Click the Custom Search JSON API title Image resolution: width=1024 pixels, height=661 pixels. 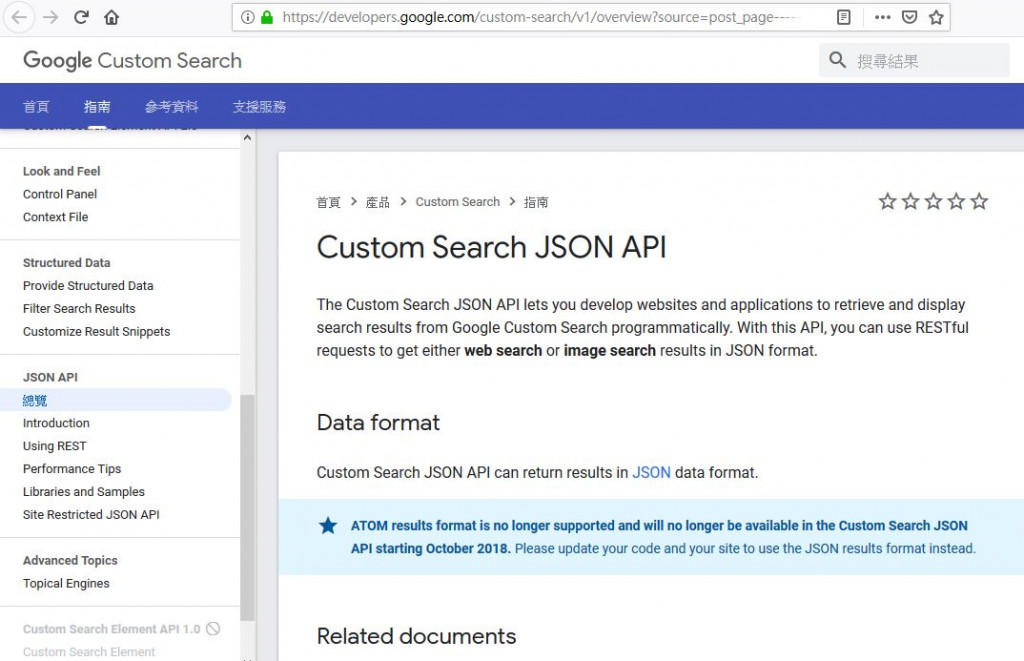pyautogui.click(x=491, y=247)
